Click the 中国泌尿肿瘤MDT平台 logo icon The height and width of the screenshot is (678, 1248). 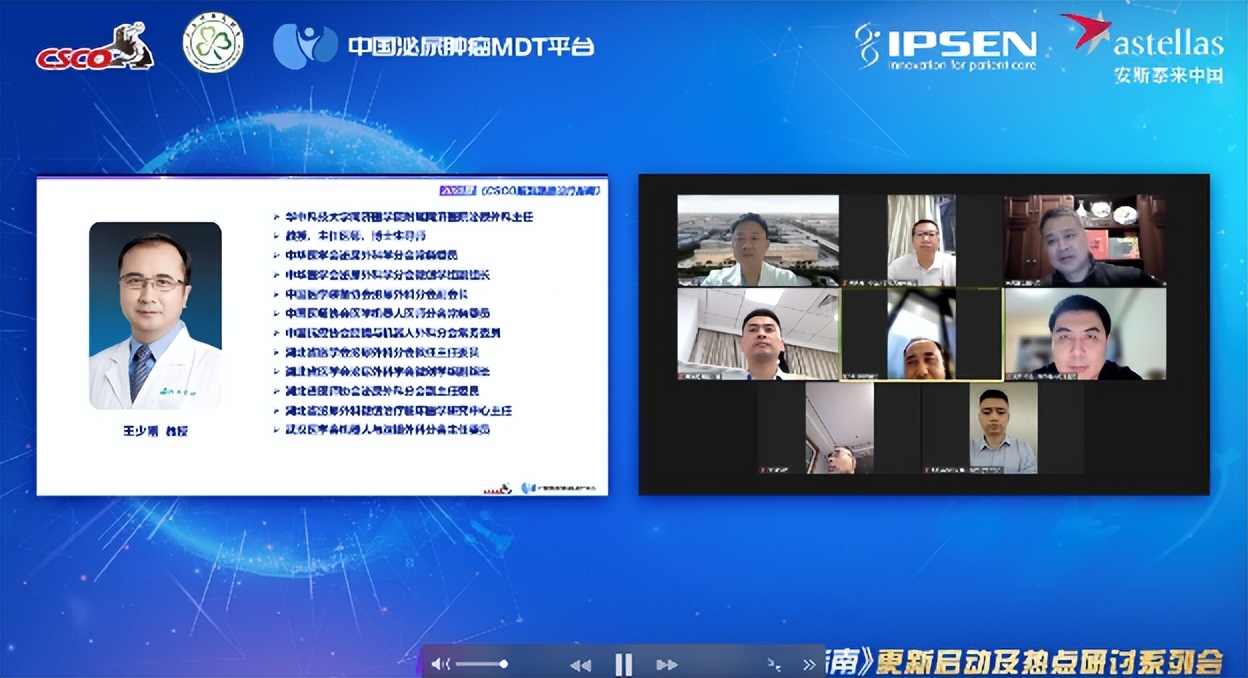[x=305, y=46]
